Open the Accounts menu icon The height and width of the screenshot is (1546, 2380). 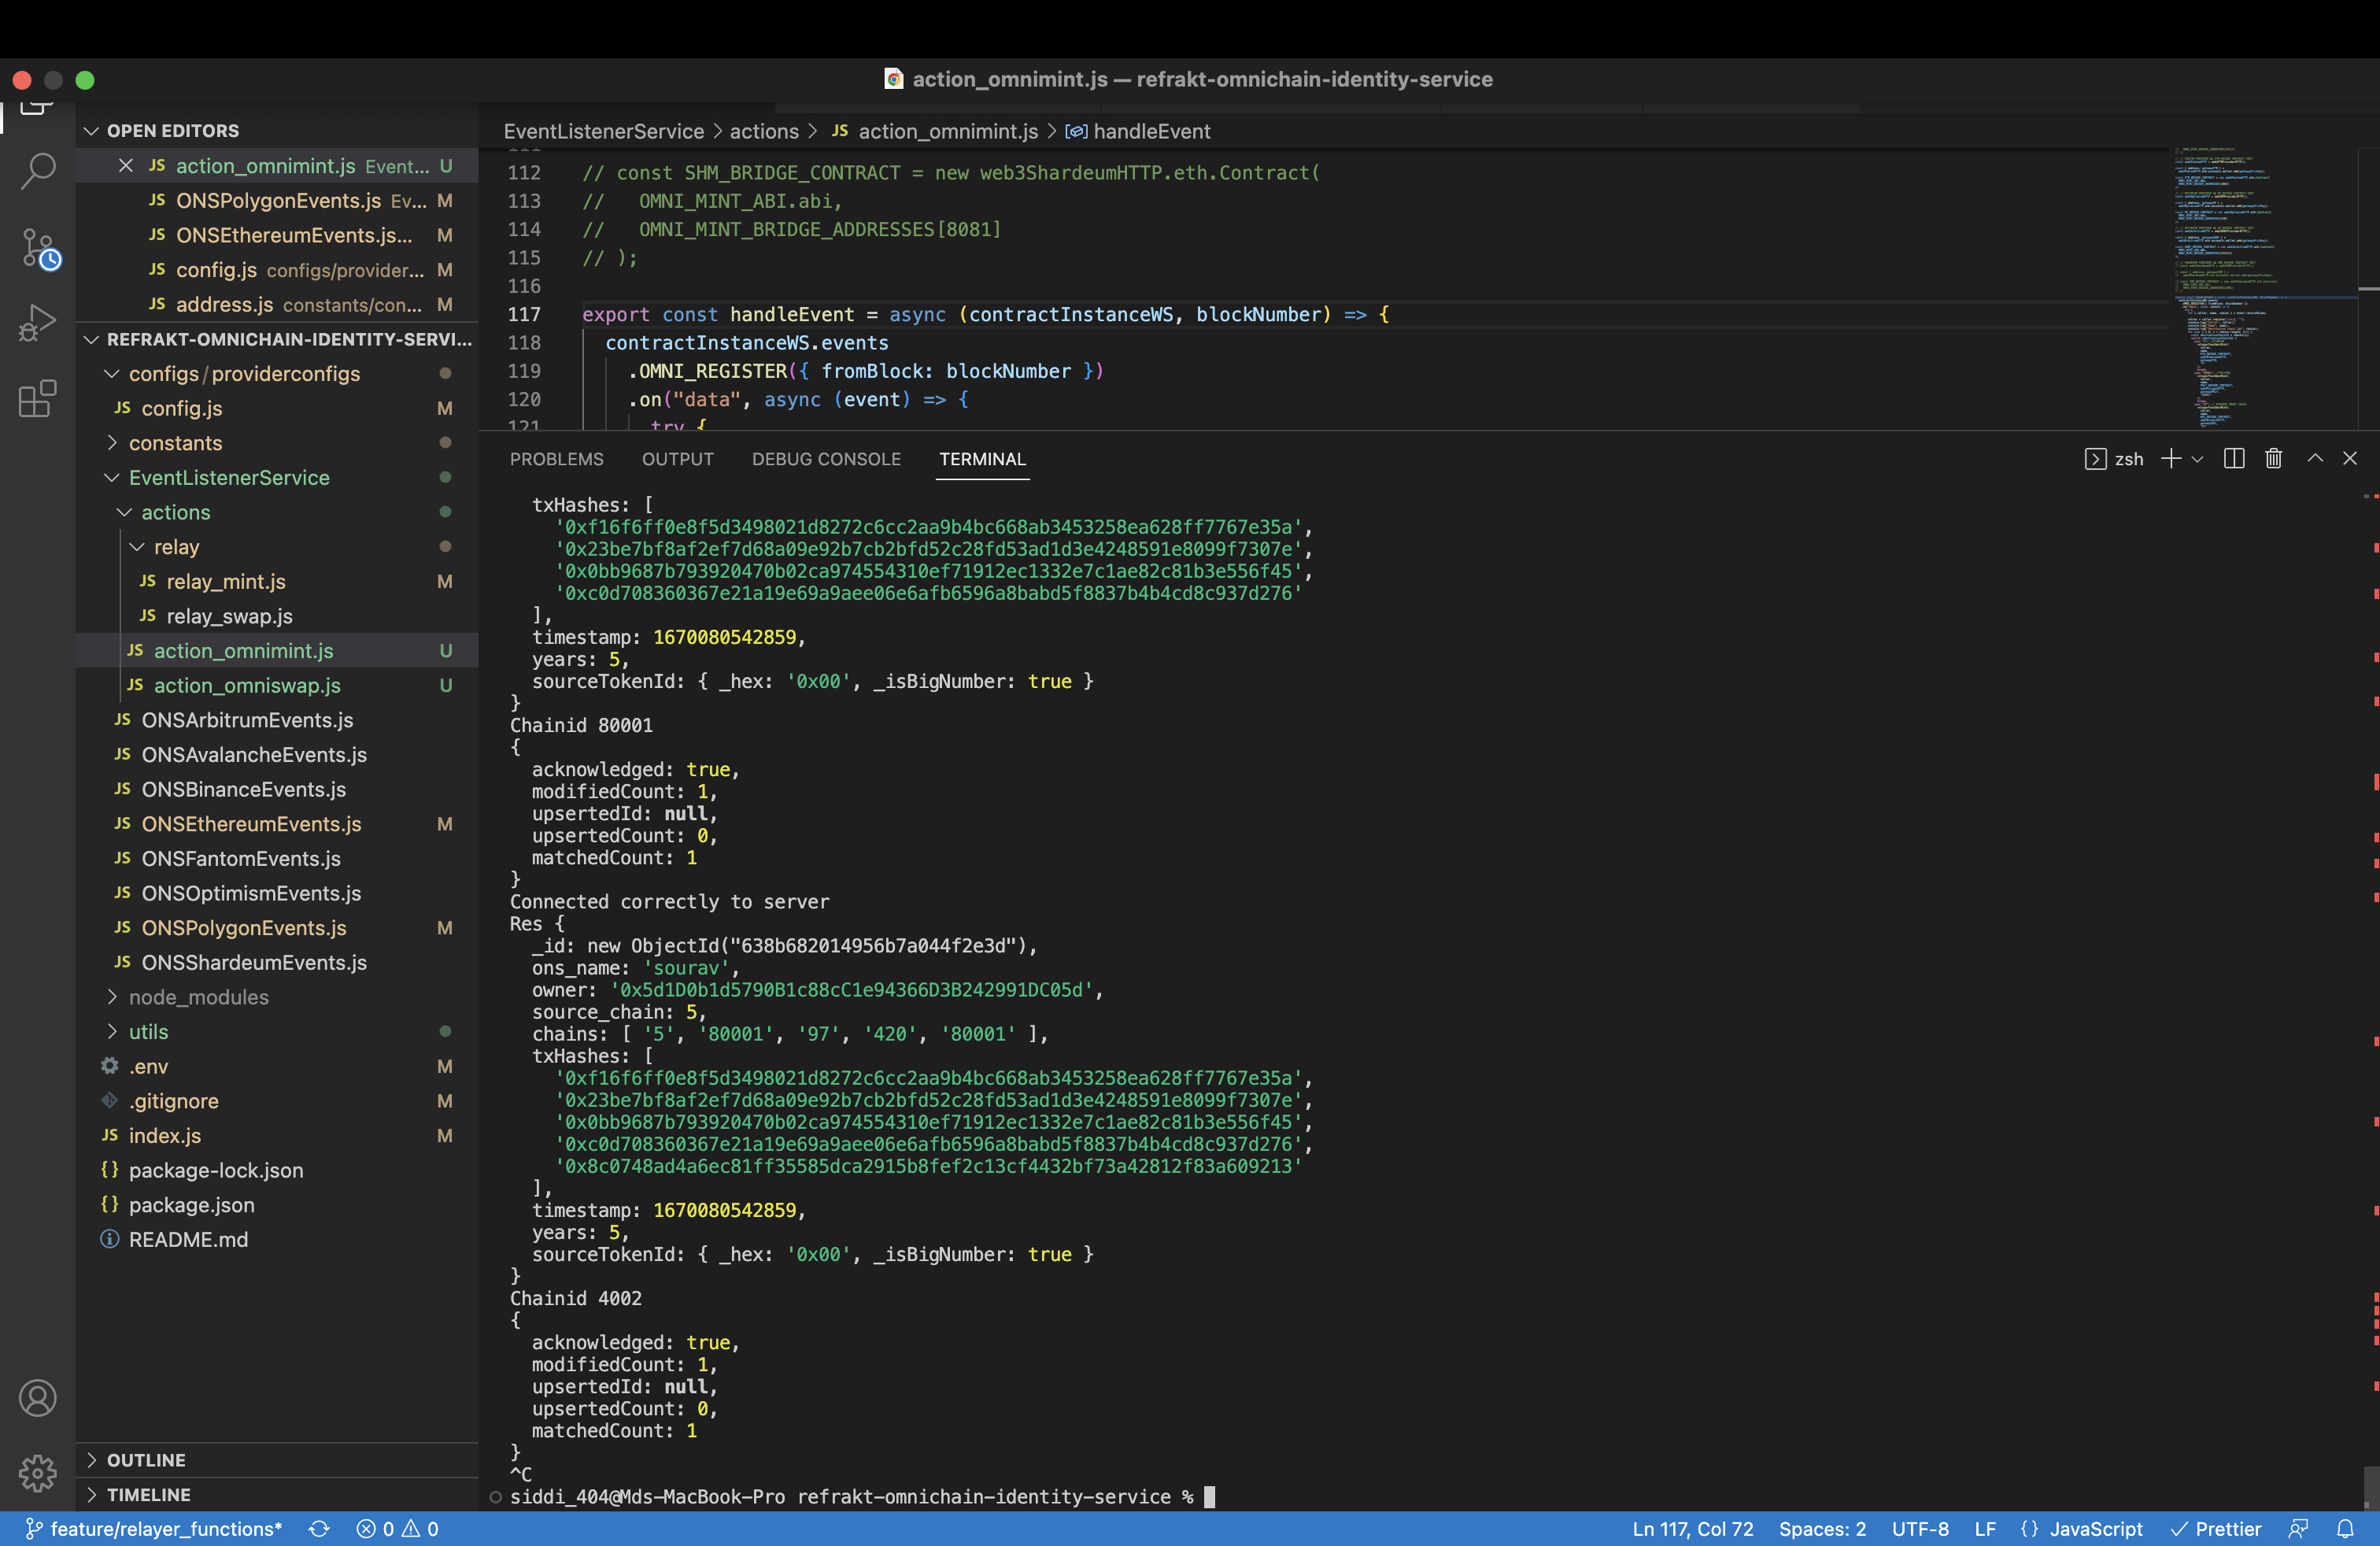(x=38, y=1397)
